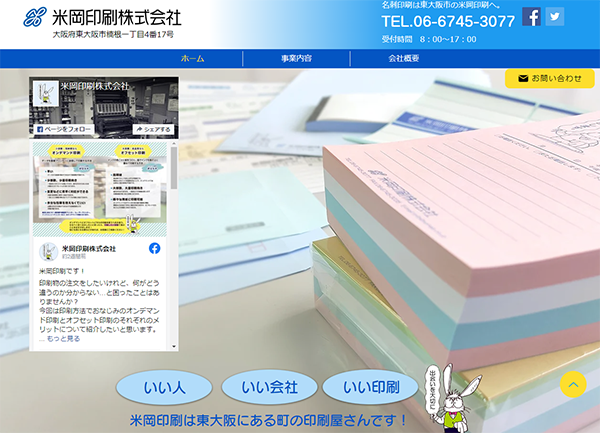
Task: Open the Facebook icon in header
Action: 532,17
